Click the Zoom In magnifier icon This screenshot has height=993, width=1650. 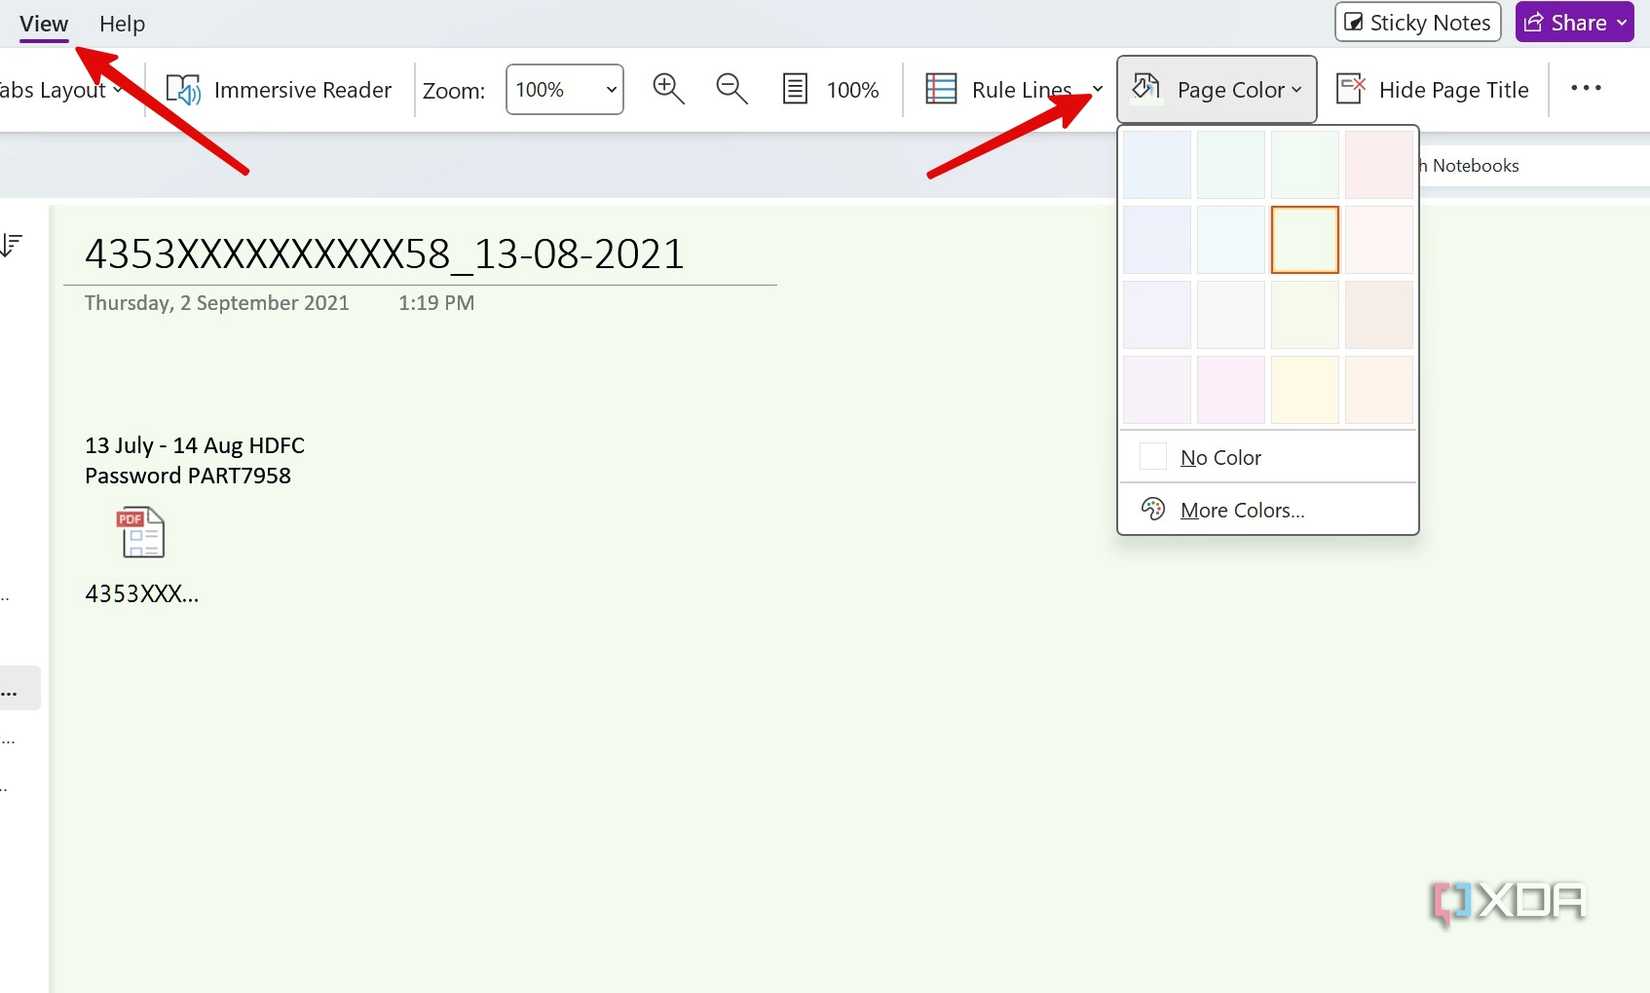pos(668,89)
